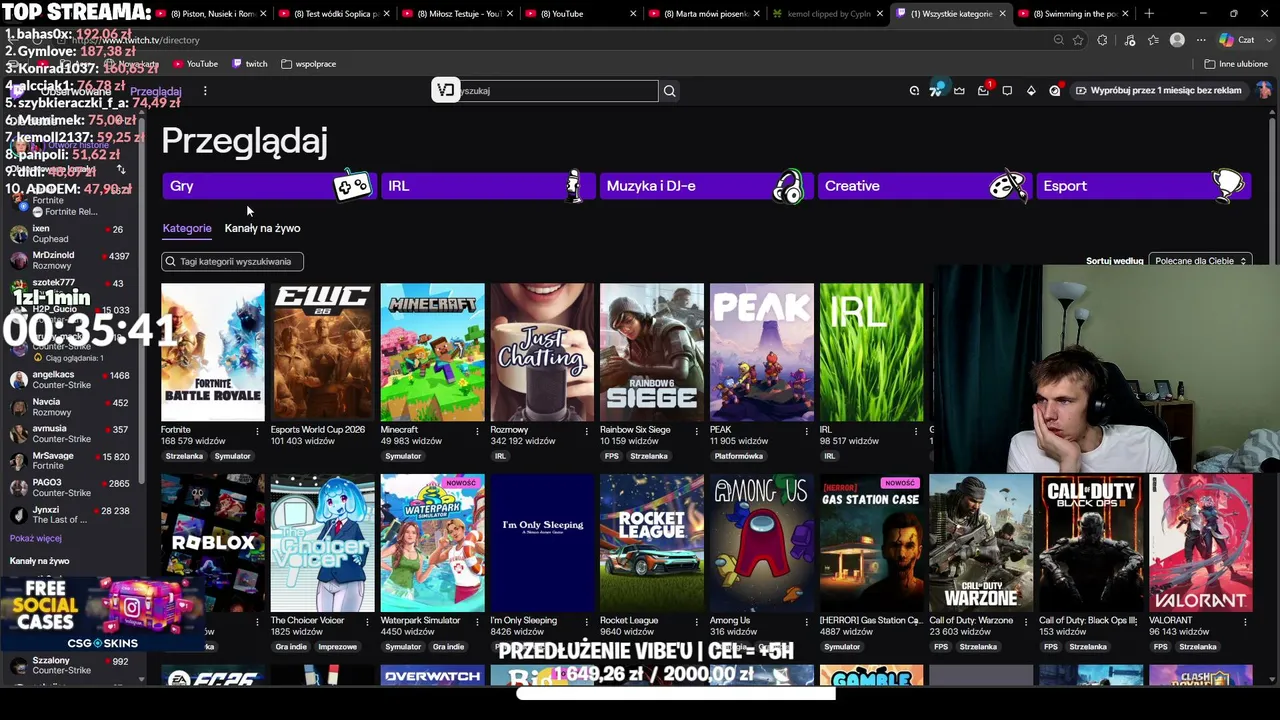Open the Call of Duty Warzone cover
The width and height of the screenshot is (1280, 720).
(x=981, y=543)
